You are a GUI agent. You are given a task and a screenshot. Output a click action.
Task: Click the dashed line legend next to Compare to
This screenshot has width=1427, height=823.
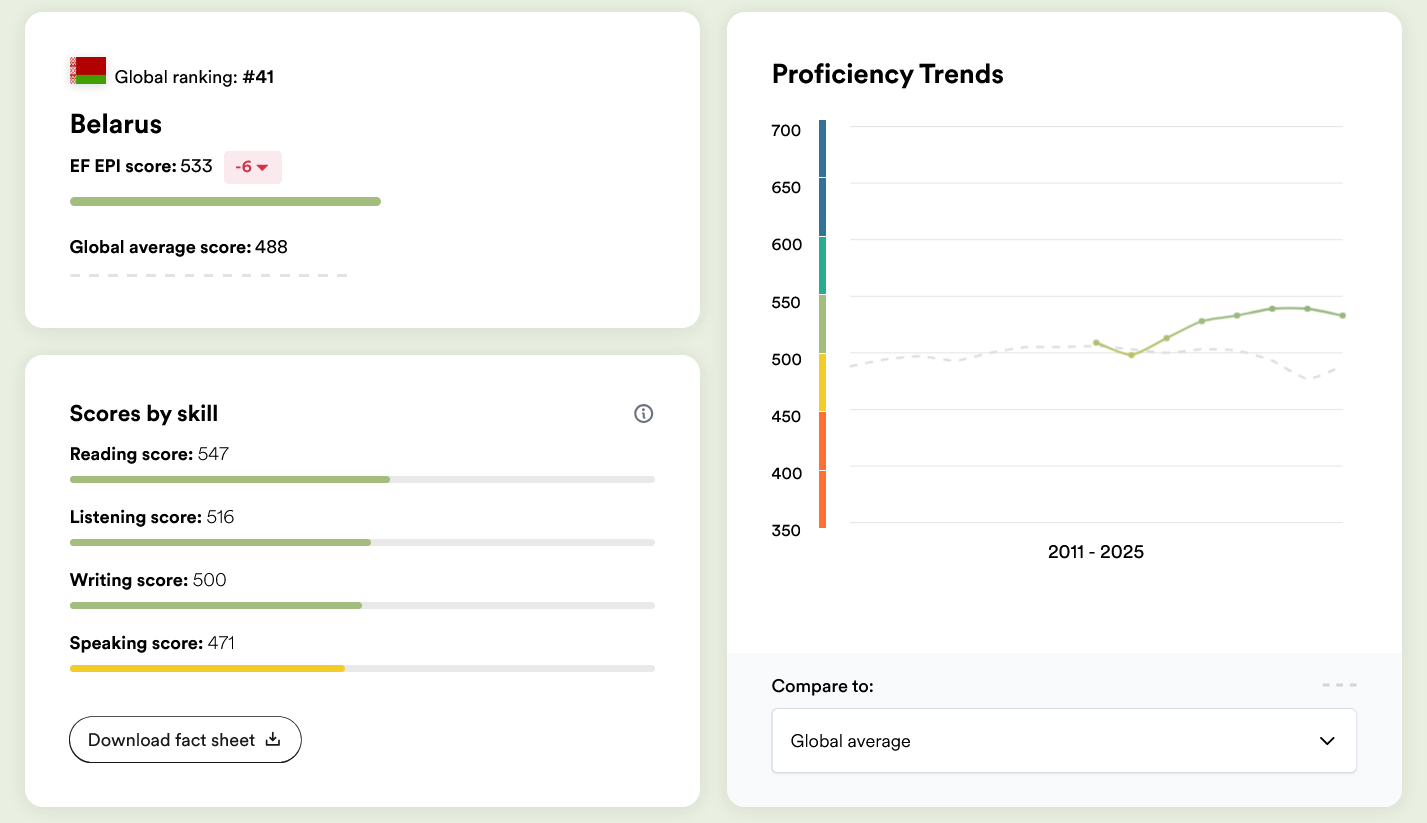point(1339,685)
